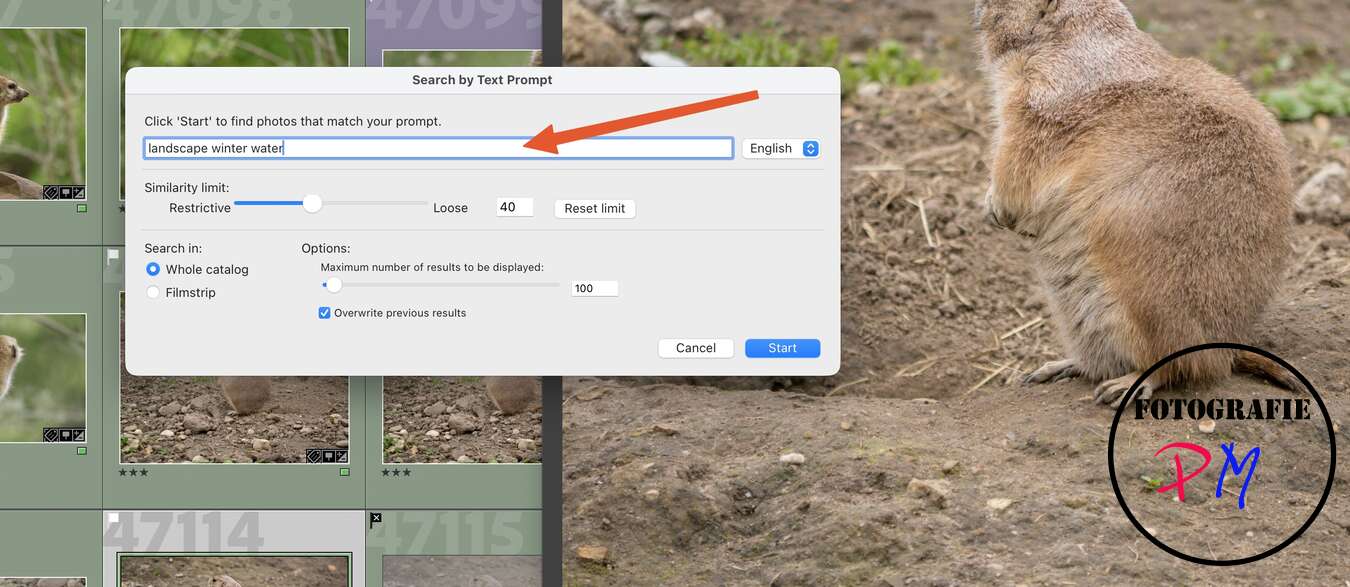Click the keyword tag badge on the thumbnail above cell 47114
Image resolution: width=1350 pixels, height=587 pixels.
click(313, 456)
